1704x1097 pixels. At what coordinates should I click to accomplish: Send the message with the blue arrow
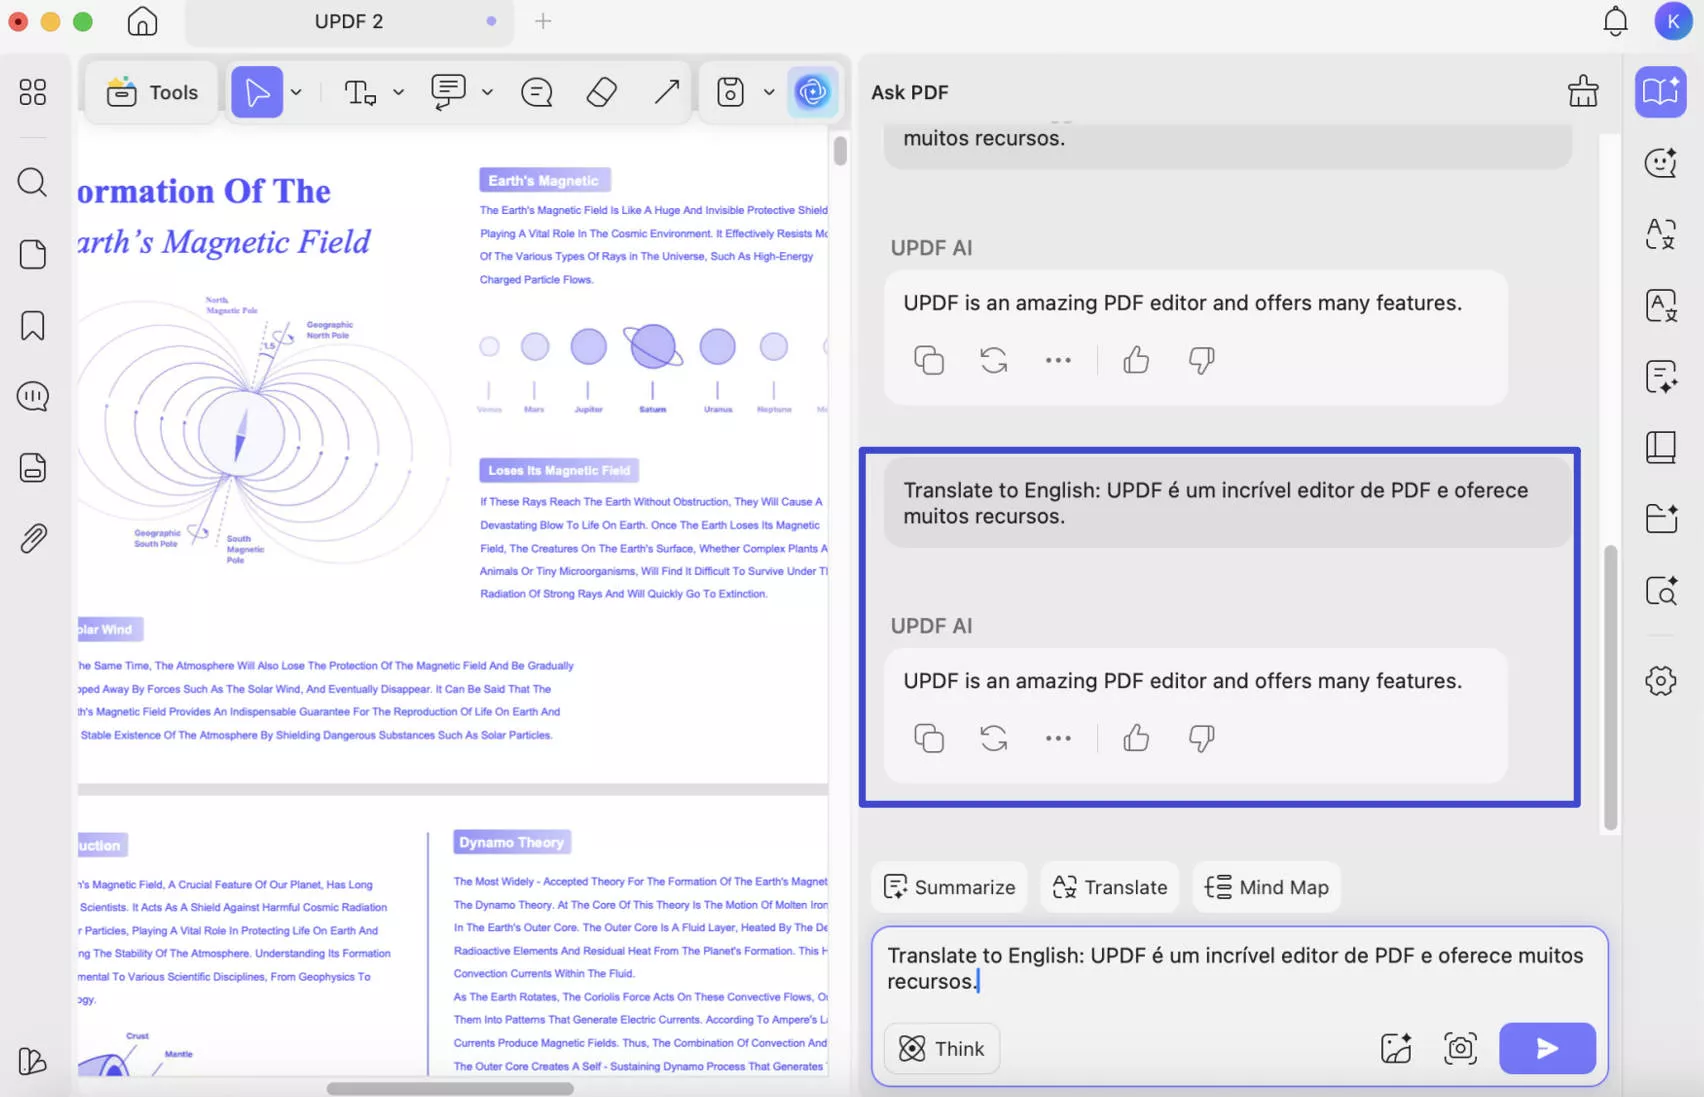pyautogui.click(x=1547, y=1048)
